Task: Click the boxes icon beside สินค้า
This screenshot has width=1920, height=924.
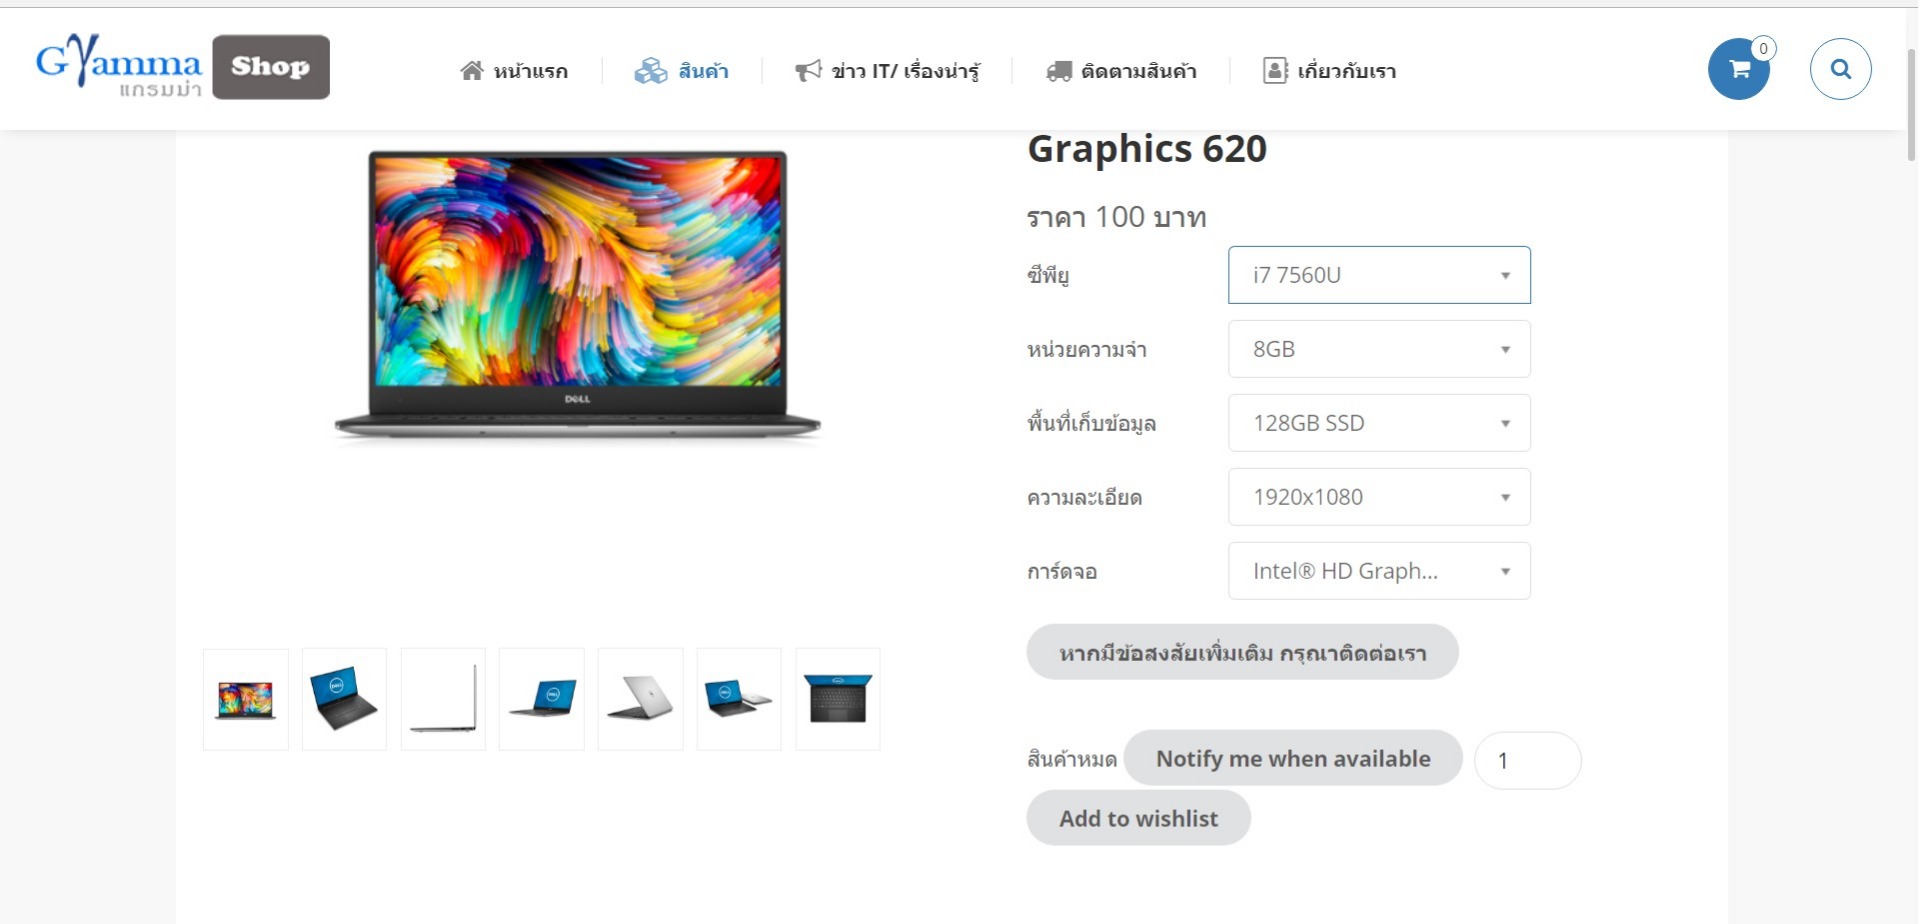Action: coord(651,71)
